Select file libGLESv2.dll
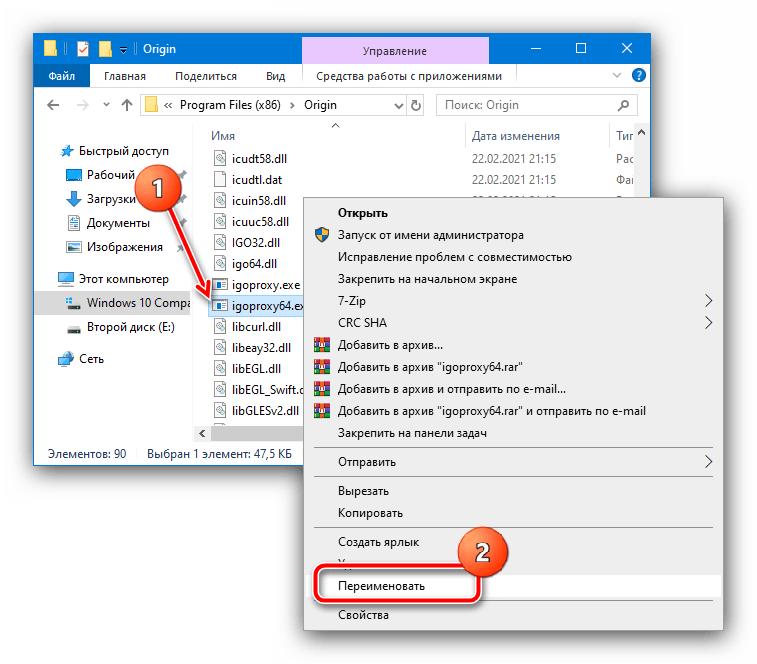The width and height of the screenshot is (757, 664). [x=256, y=411]
